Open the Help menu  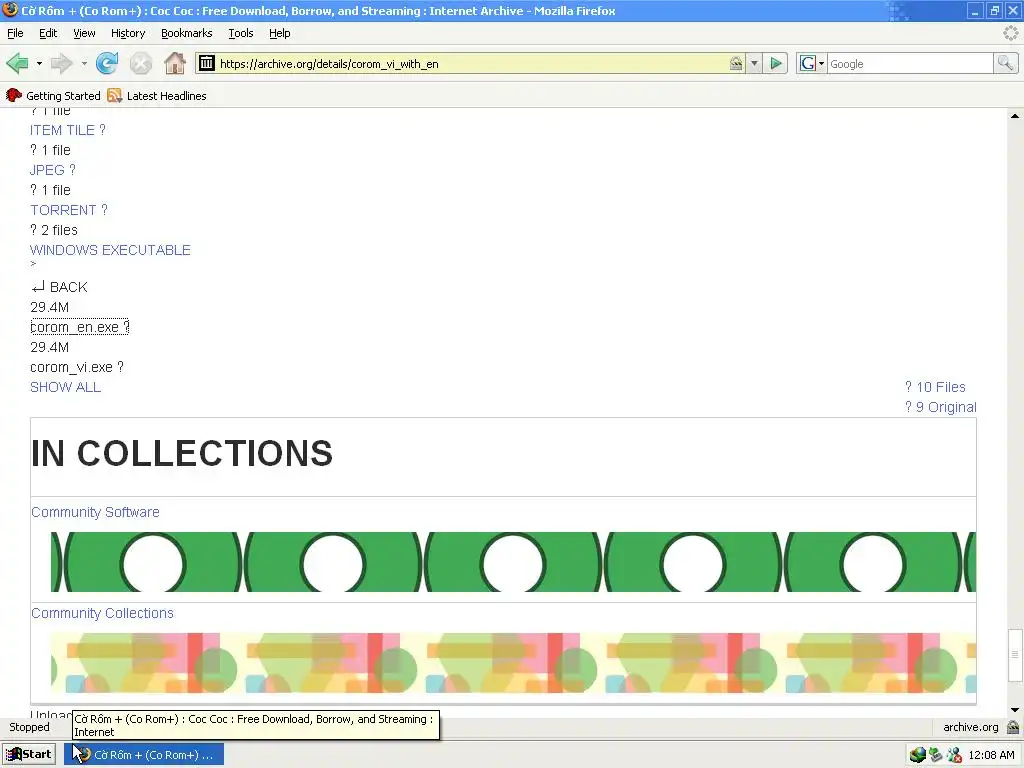pos(280,33)
